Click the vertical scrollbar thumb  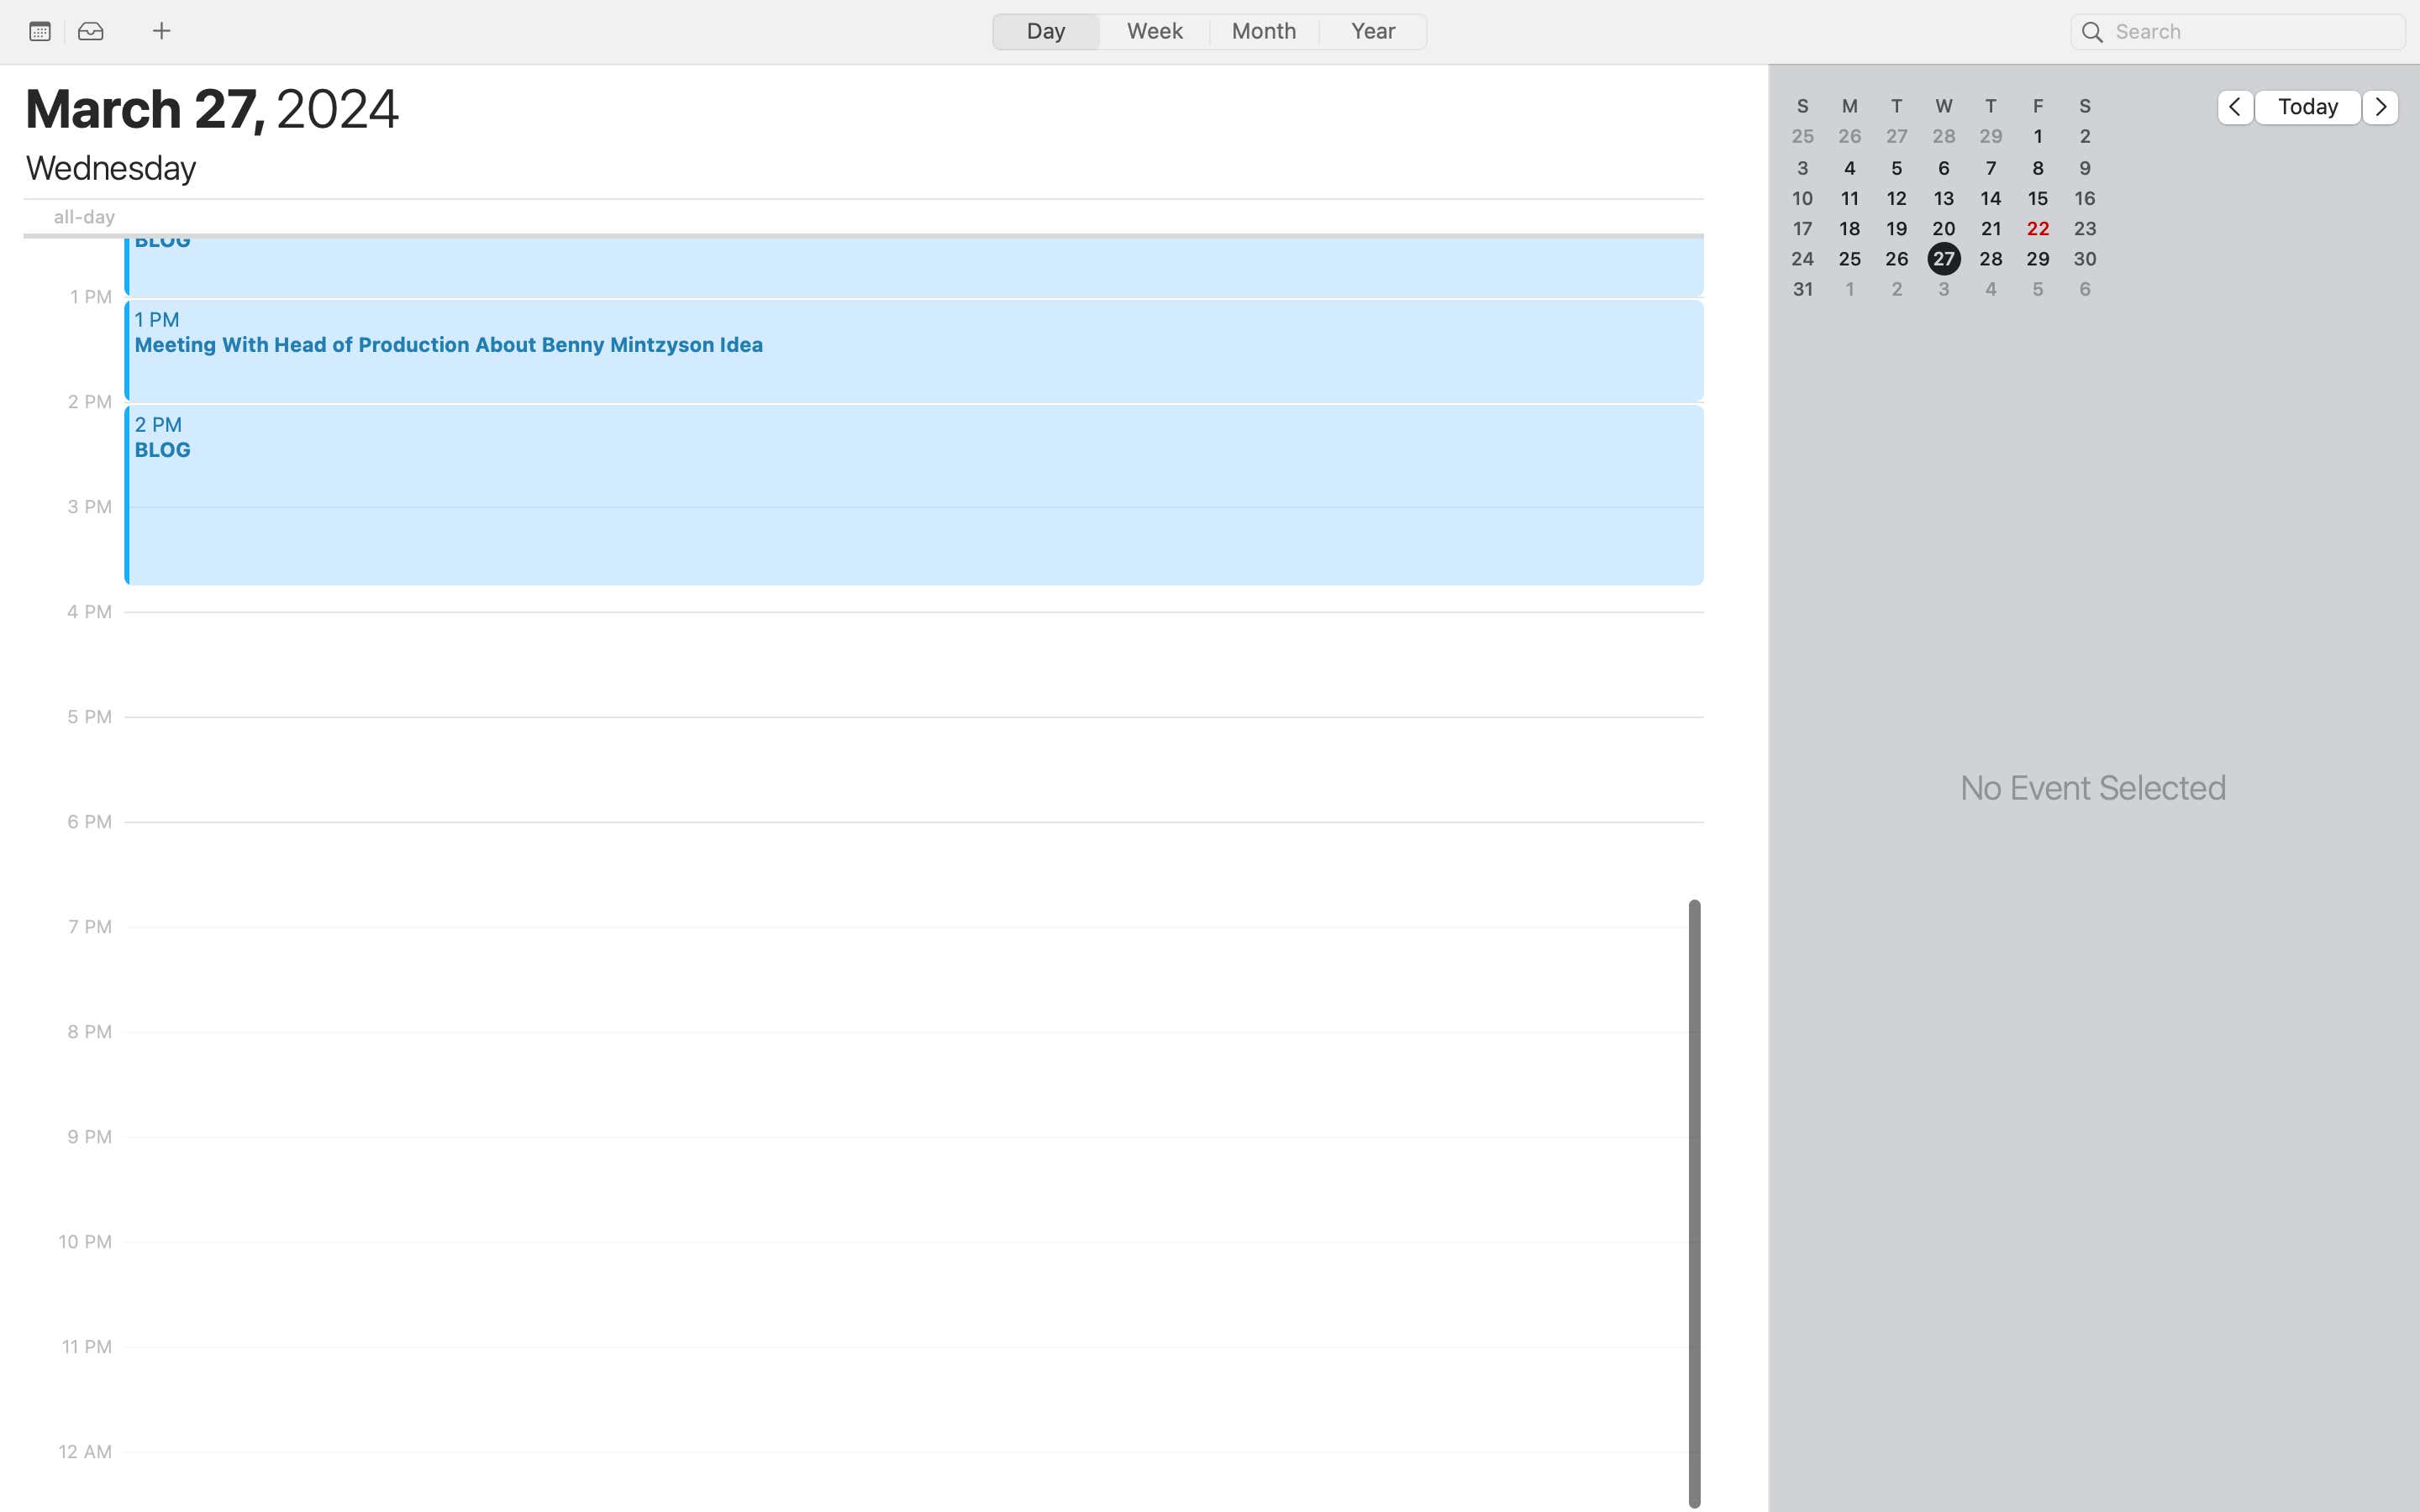pos(1693,1200)
